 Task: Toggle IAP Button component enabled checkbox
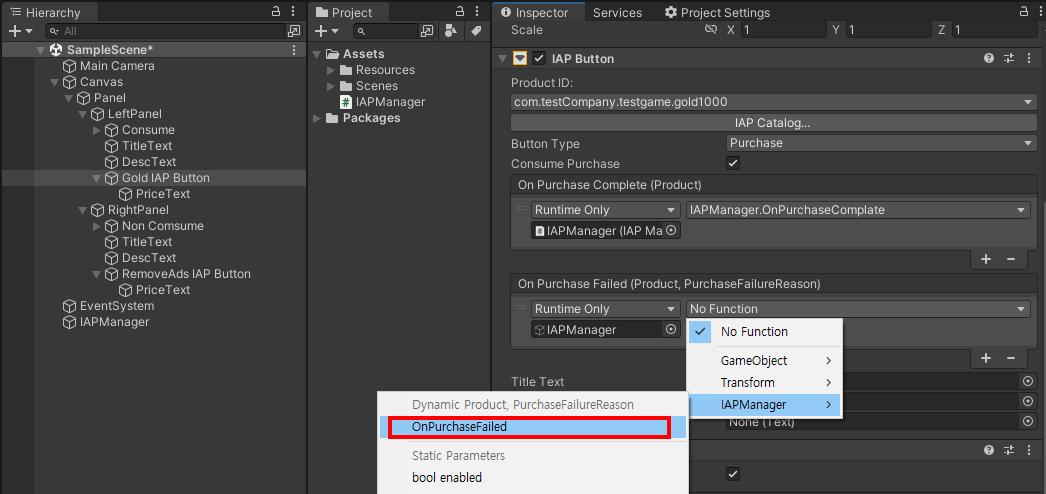539,59
